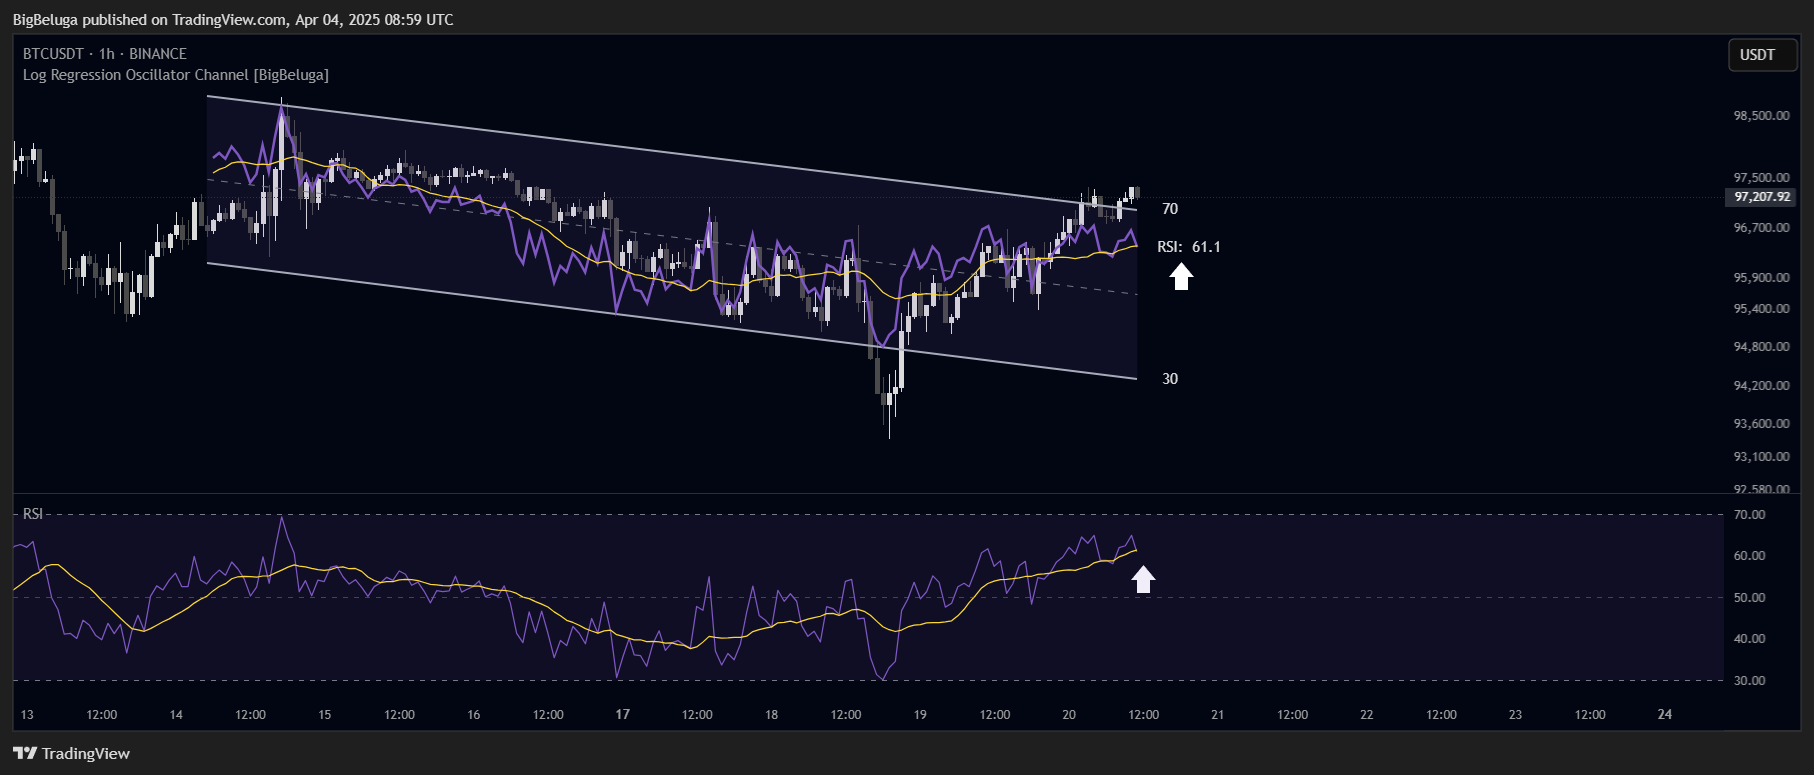
Task: Click the 40.00 RSI scale value
Action: (x=1750, y=639)
